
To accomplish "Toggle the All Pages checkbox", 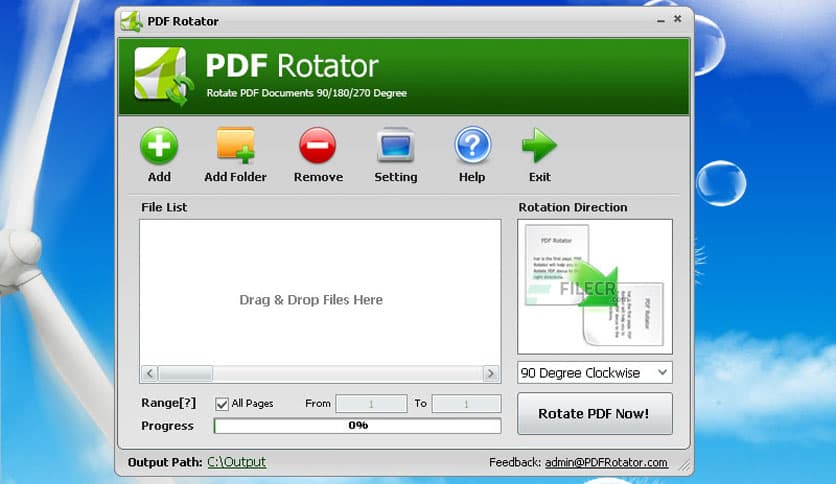I will tap(222, 404).
